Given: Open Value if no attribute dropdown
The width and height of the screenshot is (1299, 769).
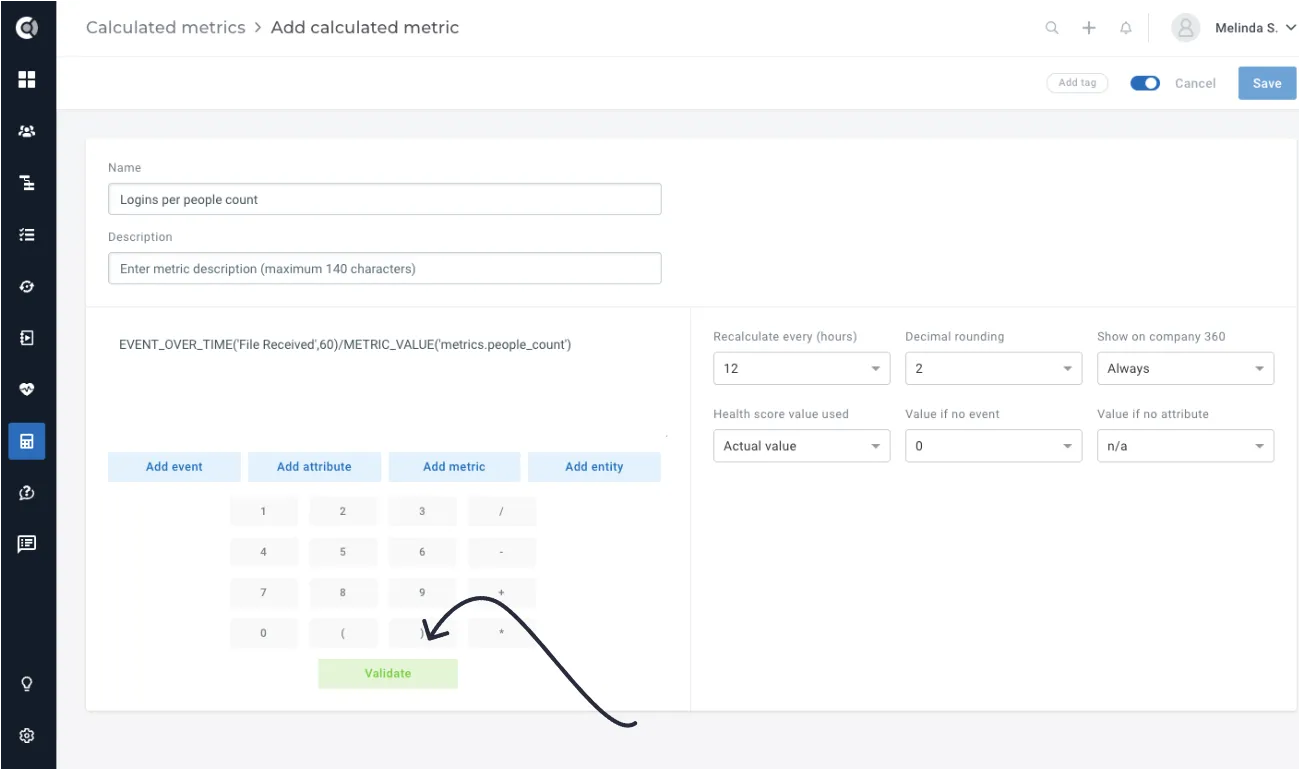Looking at the screenshot, I should [1185, 446].
